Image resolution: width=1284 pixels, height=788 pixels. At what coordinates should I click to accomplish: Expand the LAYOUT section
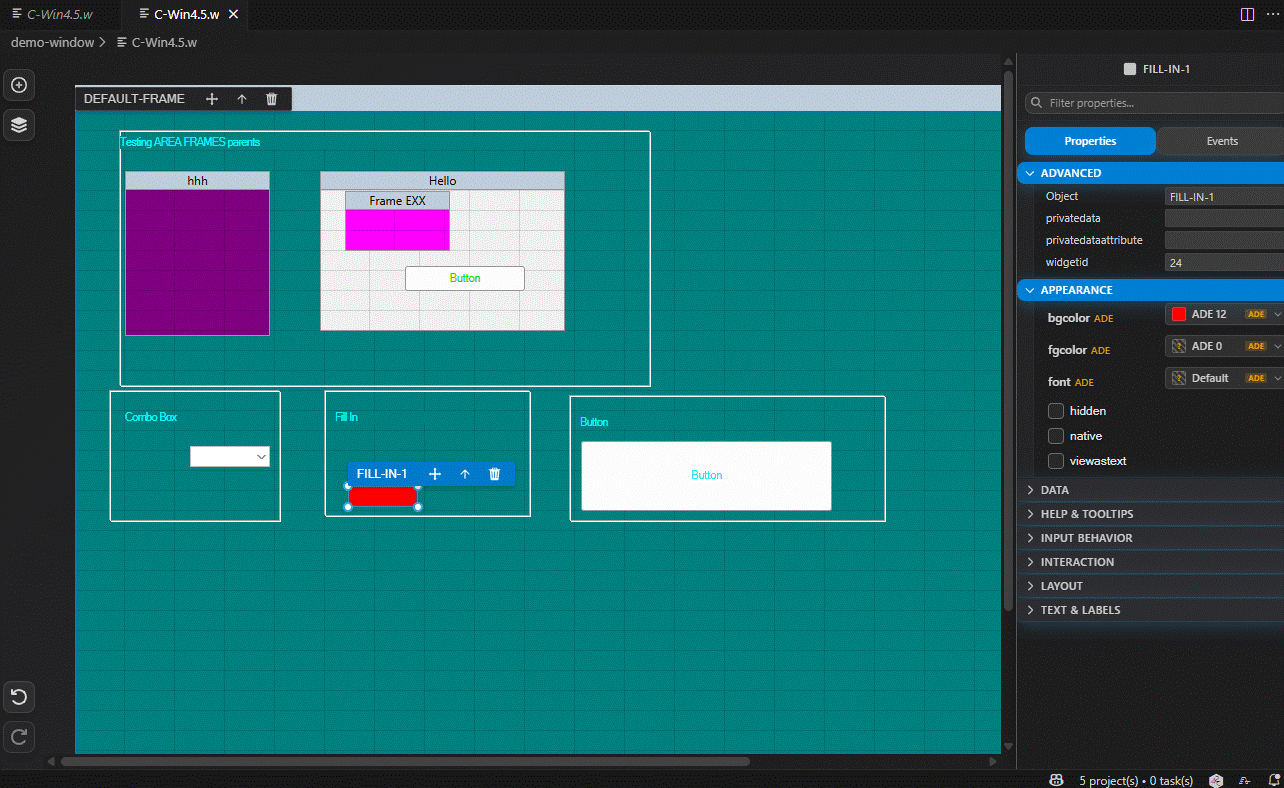(x=1061, y=586)
